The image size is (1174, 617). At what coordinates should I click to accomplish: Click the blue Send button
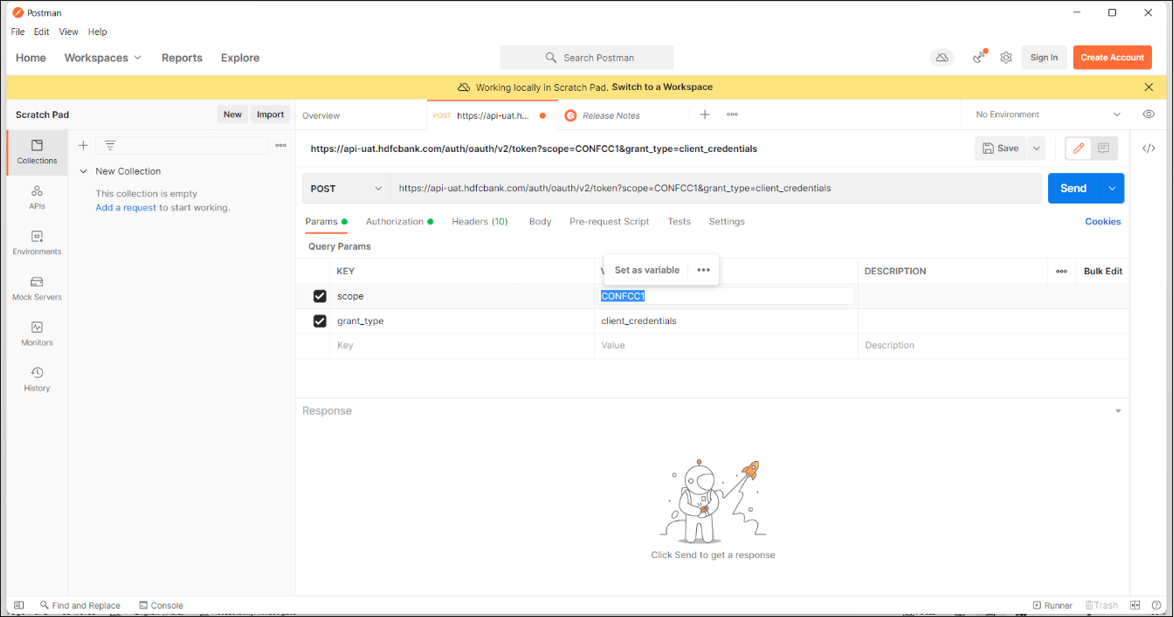coord(1073,188)
